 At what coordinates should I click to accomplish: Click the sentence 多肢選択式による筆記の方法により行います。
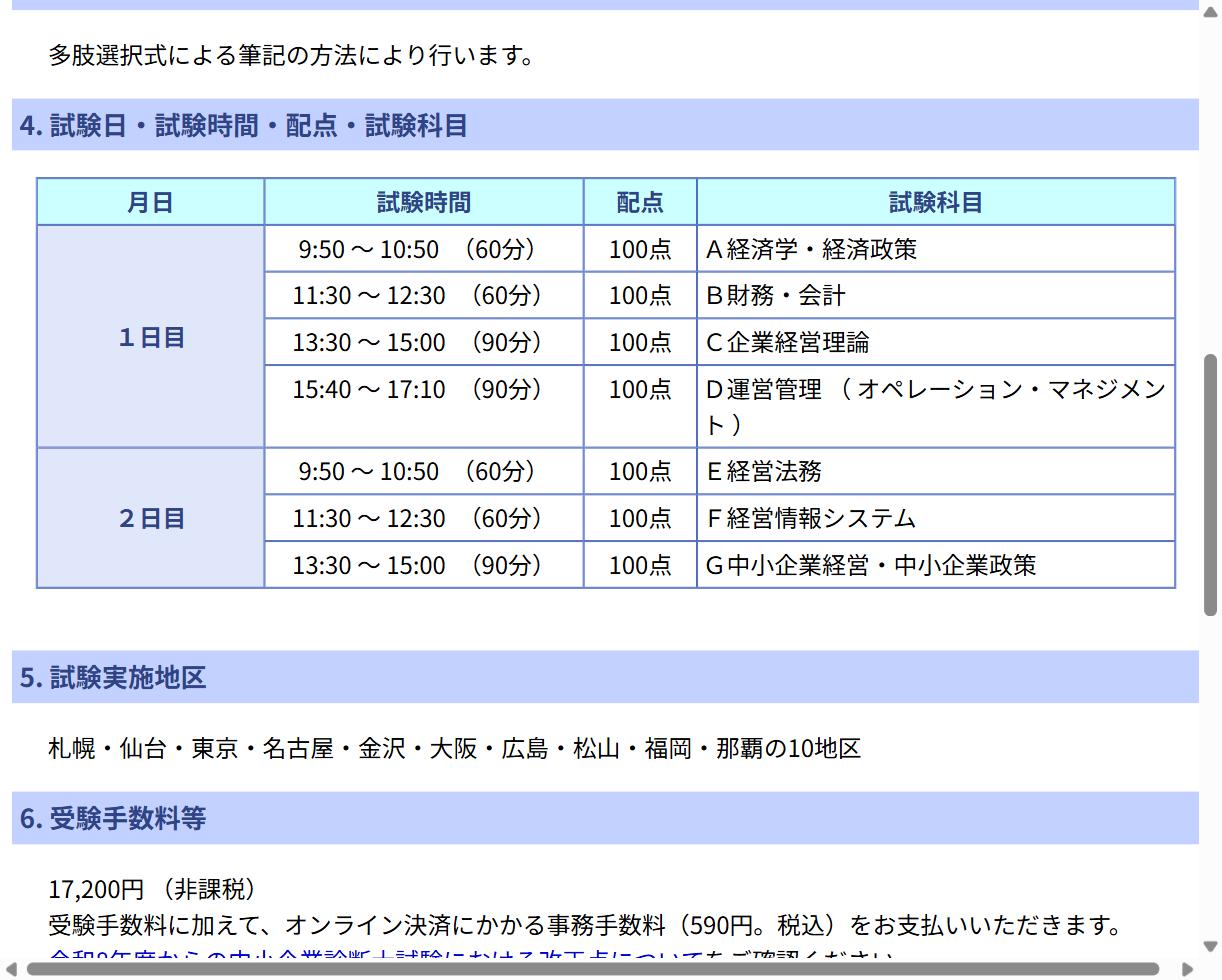click(x=292, y=55)
